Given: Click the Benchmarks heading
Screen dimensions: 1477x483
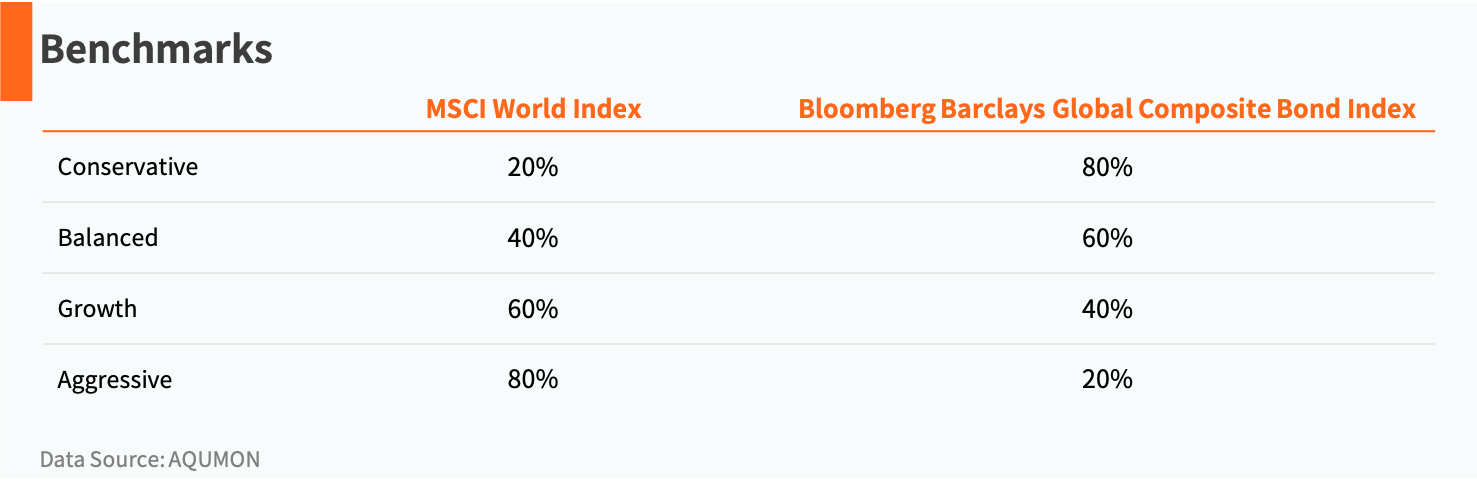Looking at the screenshot, I should pos(156,48).
